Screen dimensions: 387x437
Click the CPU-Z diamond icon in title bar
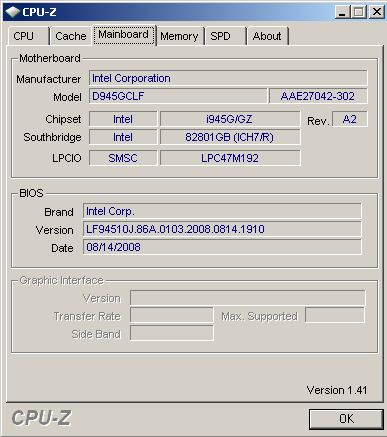click(13, 12)
